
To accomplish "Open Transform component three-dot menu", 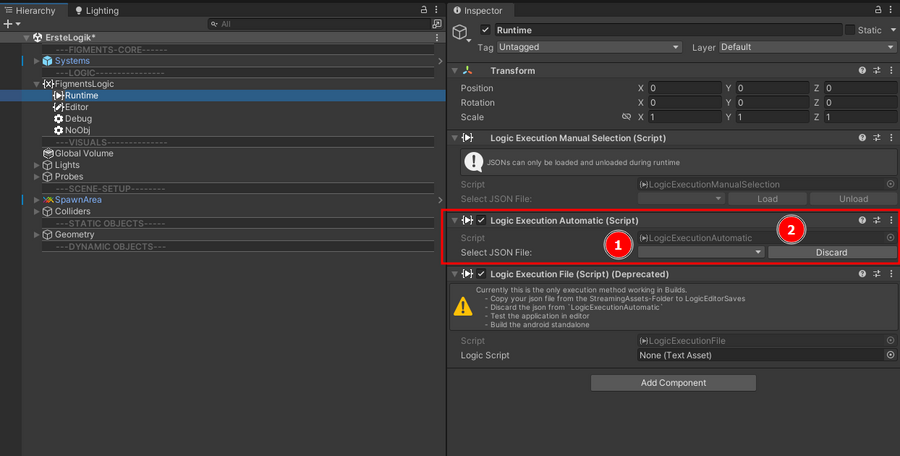I will tap(891, 71).
